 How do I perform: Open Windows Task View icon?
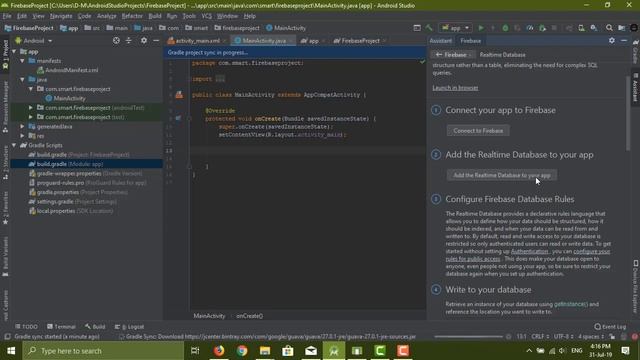195,351
